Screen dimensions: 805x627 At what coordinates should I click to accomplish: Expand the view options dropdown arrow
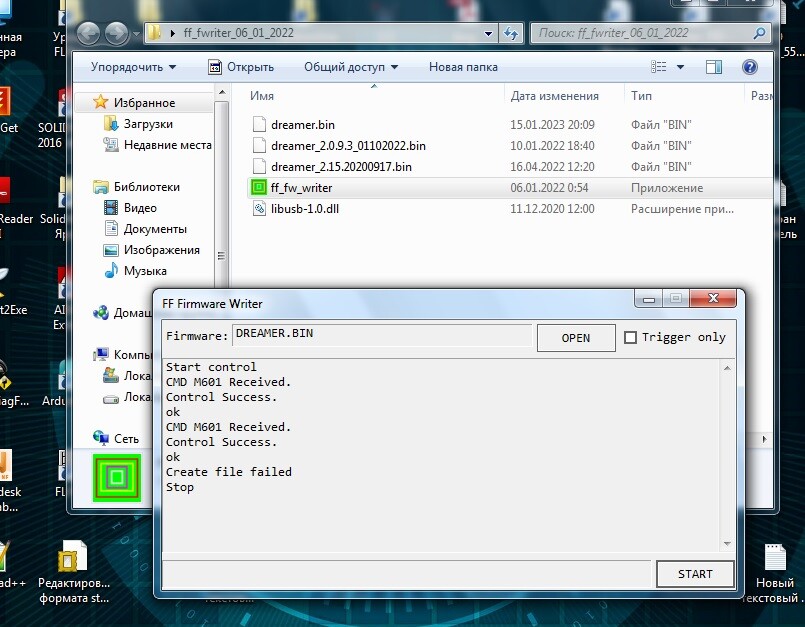680,67
